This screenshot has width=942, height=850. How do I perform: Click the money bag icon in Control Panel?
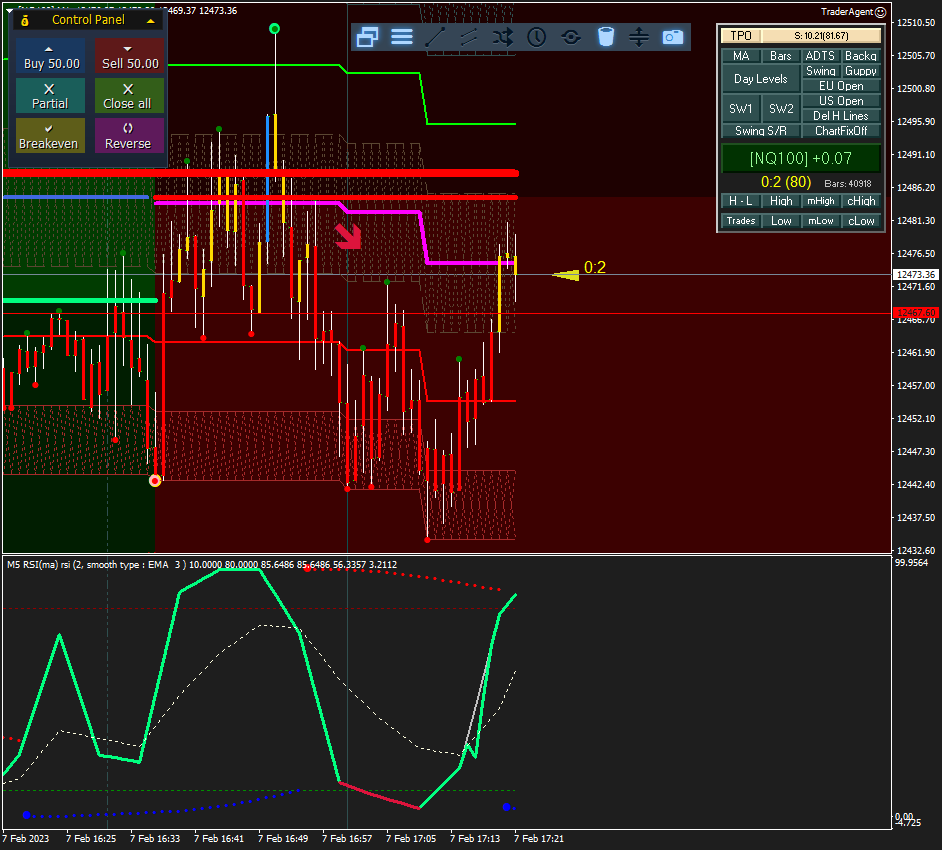click(25, 20)
